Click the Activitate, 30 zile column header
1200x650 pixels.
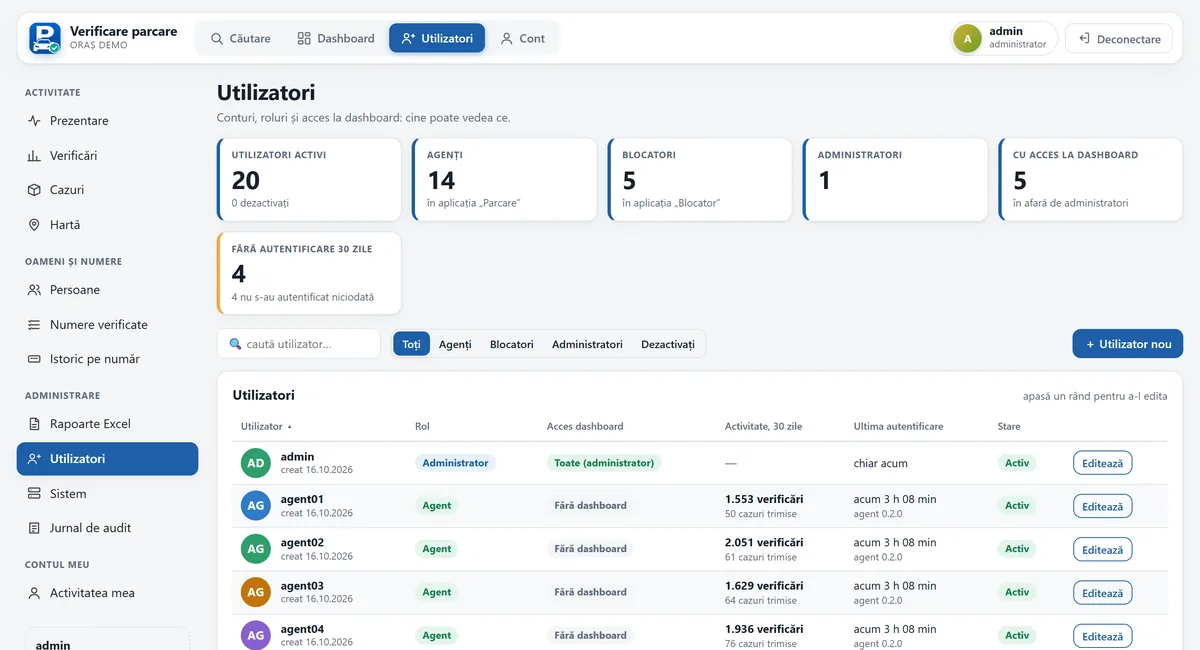(763, 427)
